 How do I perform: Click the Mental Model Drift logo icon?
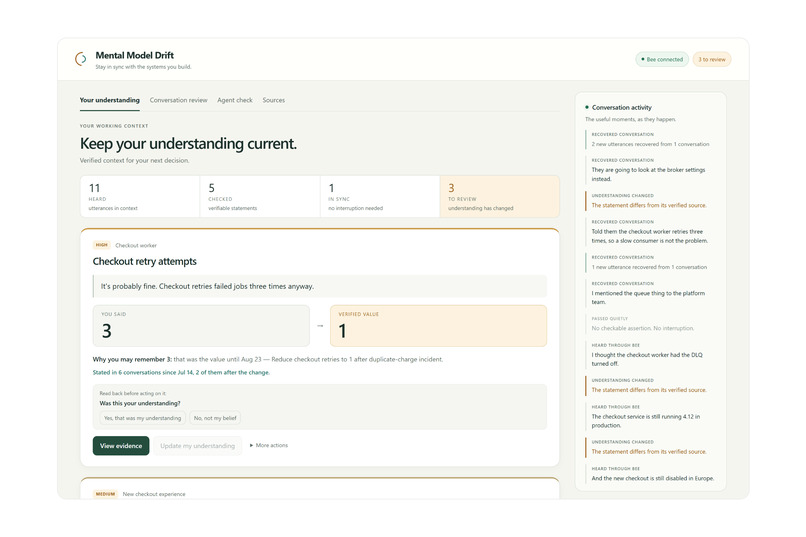[81, 59]
